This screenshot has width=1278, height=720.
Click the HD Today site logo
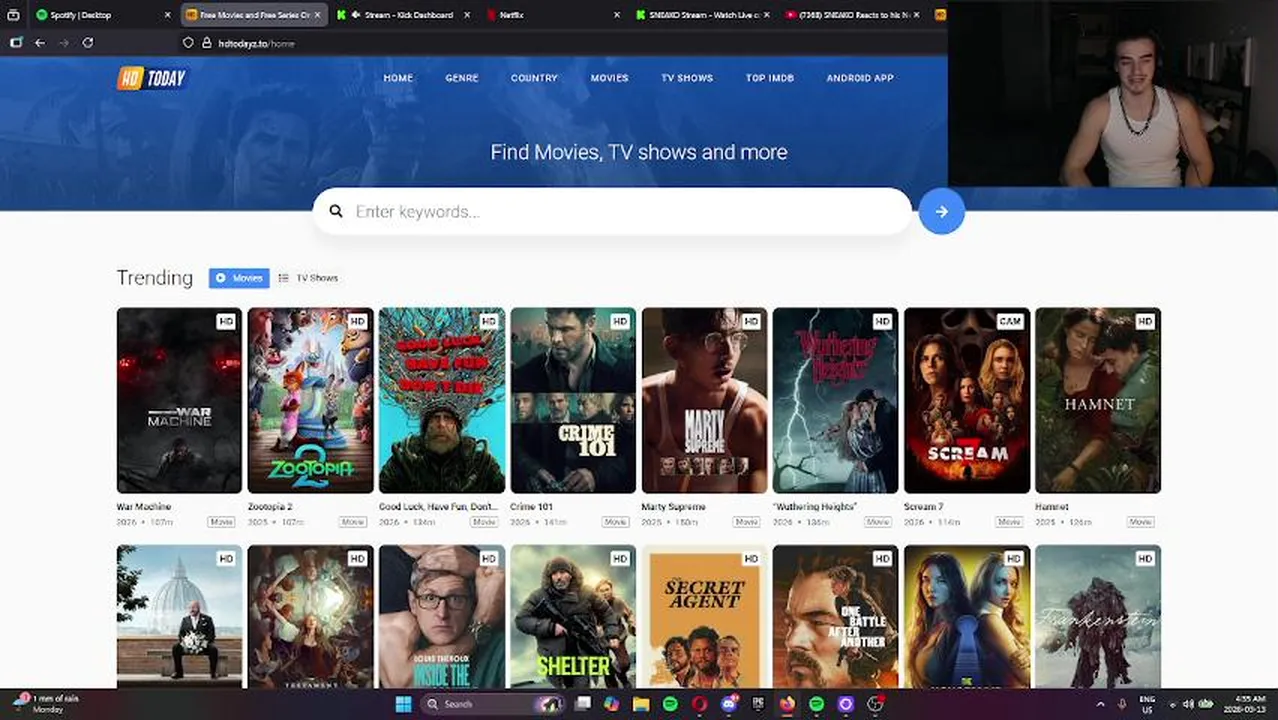pos(152,78)
